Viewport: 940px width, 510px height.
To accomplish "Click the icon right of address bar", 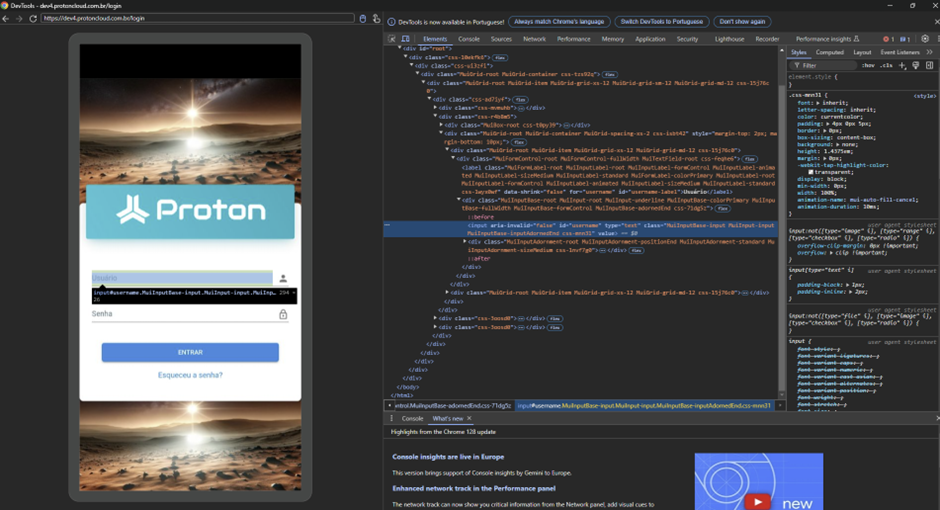I will coord(363,19).
